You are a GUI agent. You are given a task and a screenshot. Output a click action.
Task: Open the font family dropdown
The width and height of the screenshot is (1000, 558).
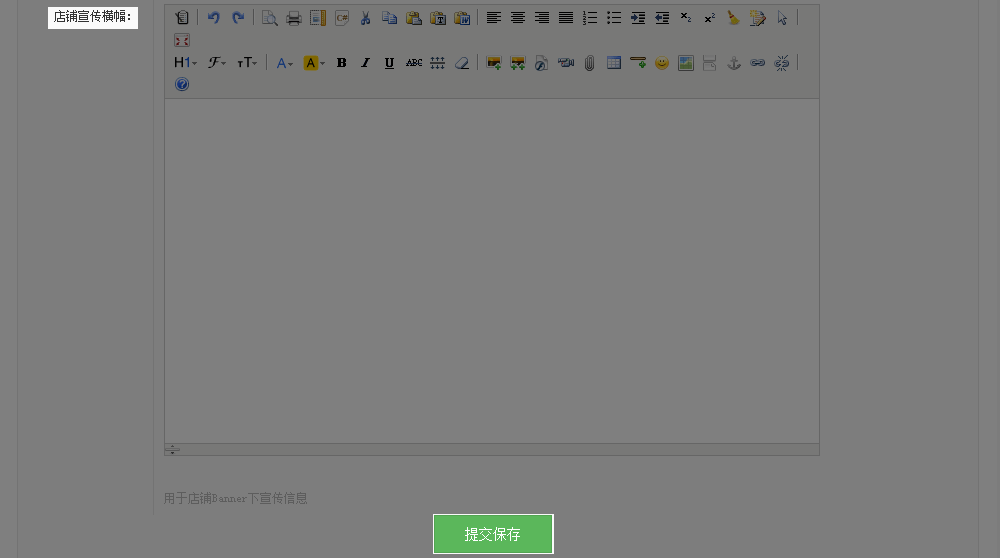click(216, 63)
